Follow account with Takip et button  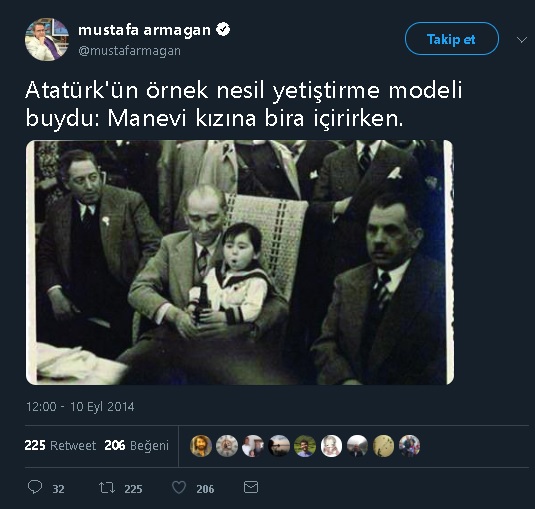click(452, 39)
